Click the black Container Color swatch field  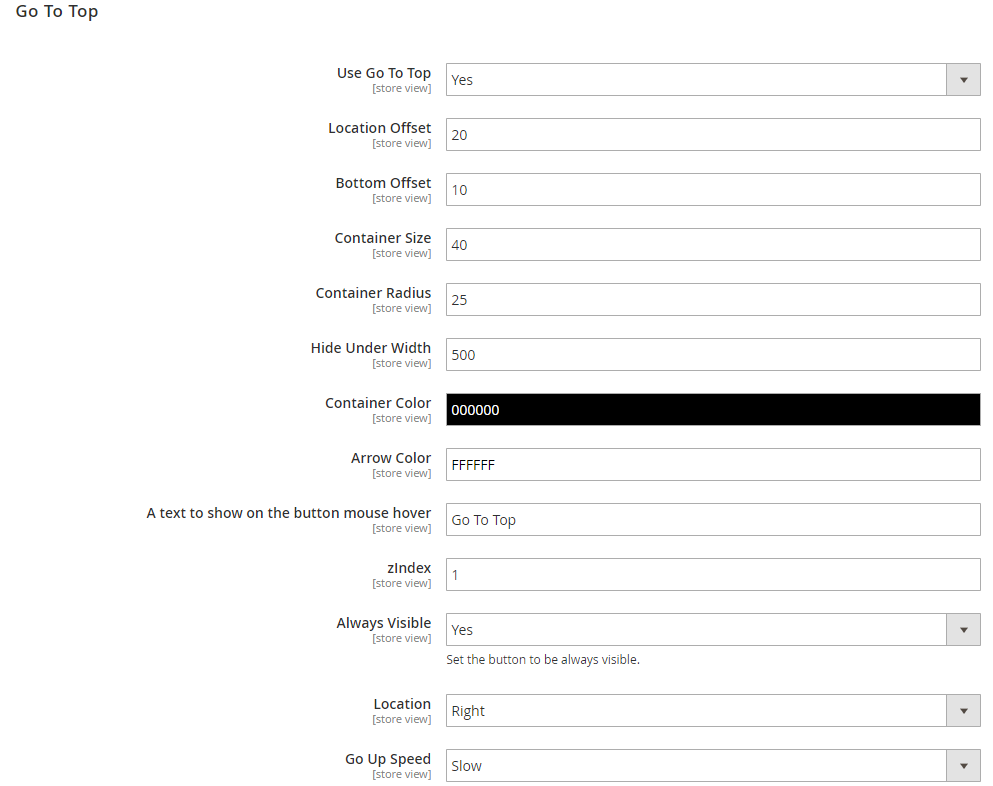pos(713,410)
